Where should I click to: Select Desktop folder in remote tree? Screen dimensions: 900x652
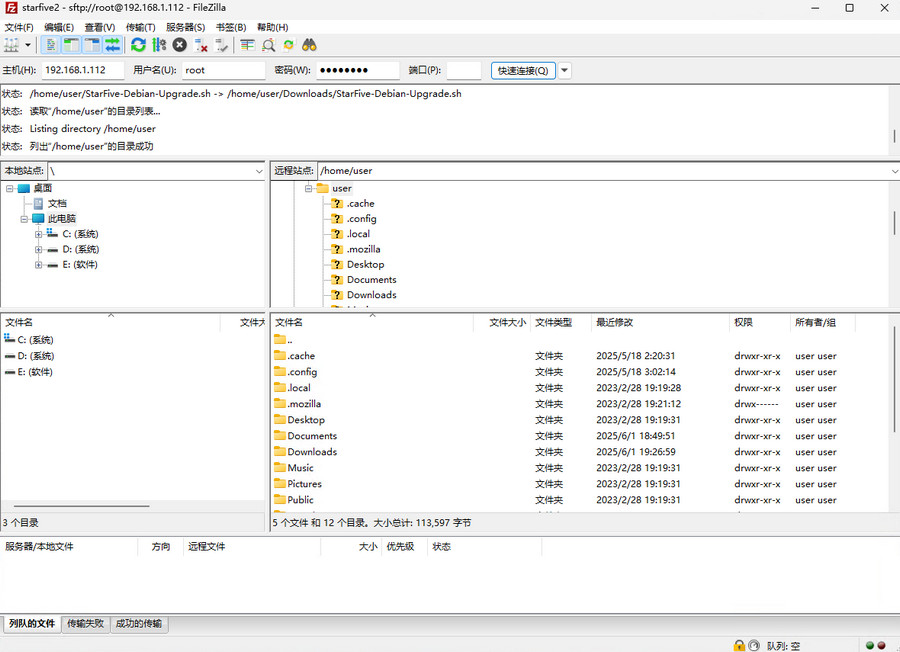(x=365, y=265)
